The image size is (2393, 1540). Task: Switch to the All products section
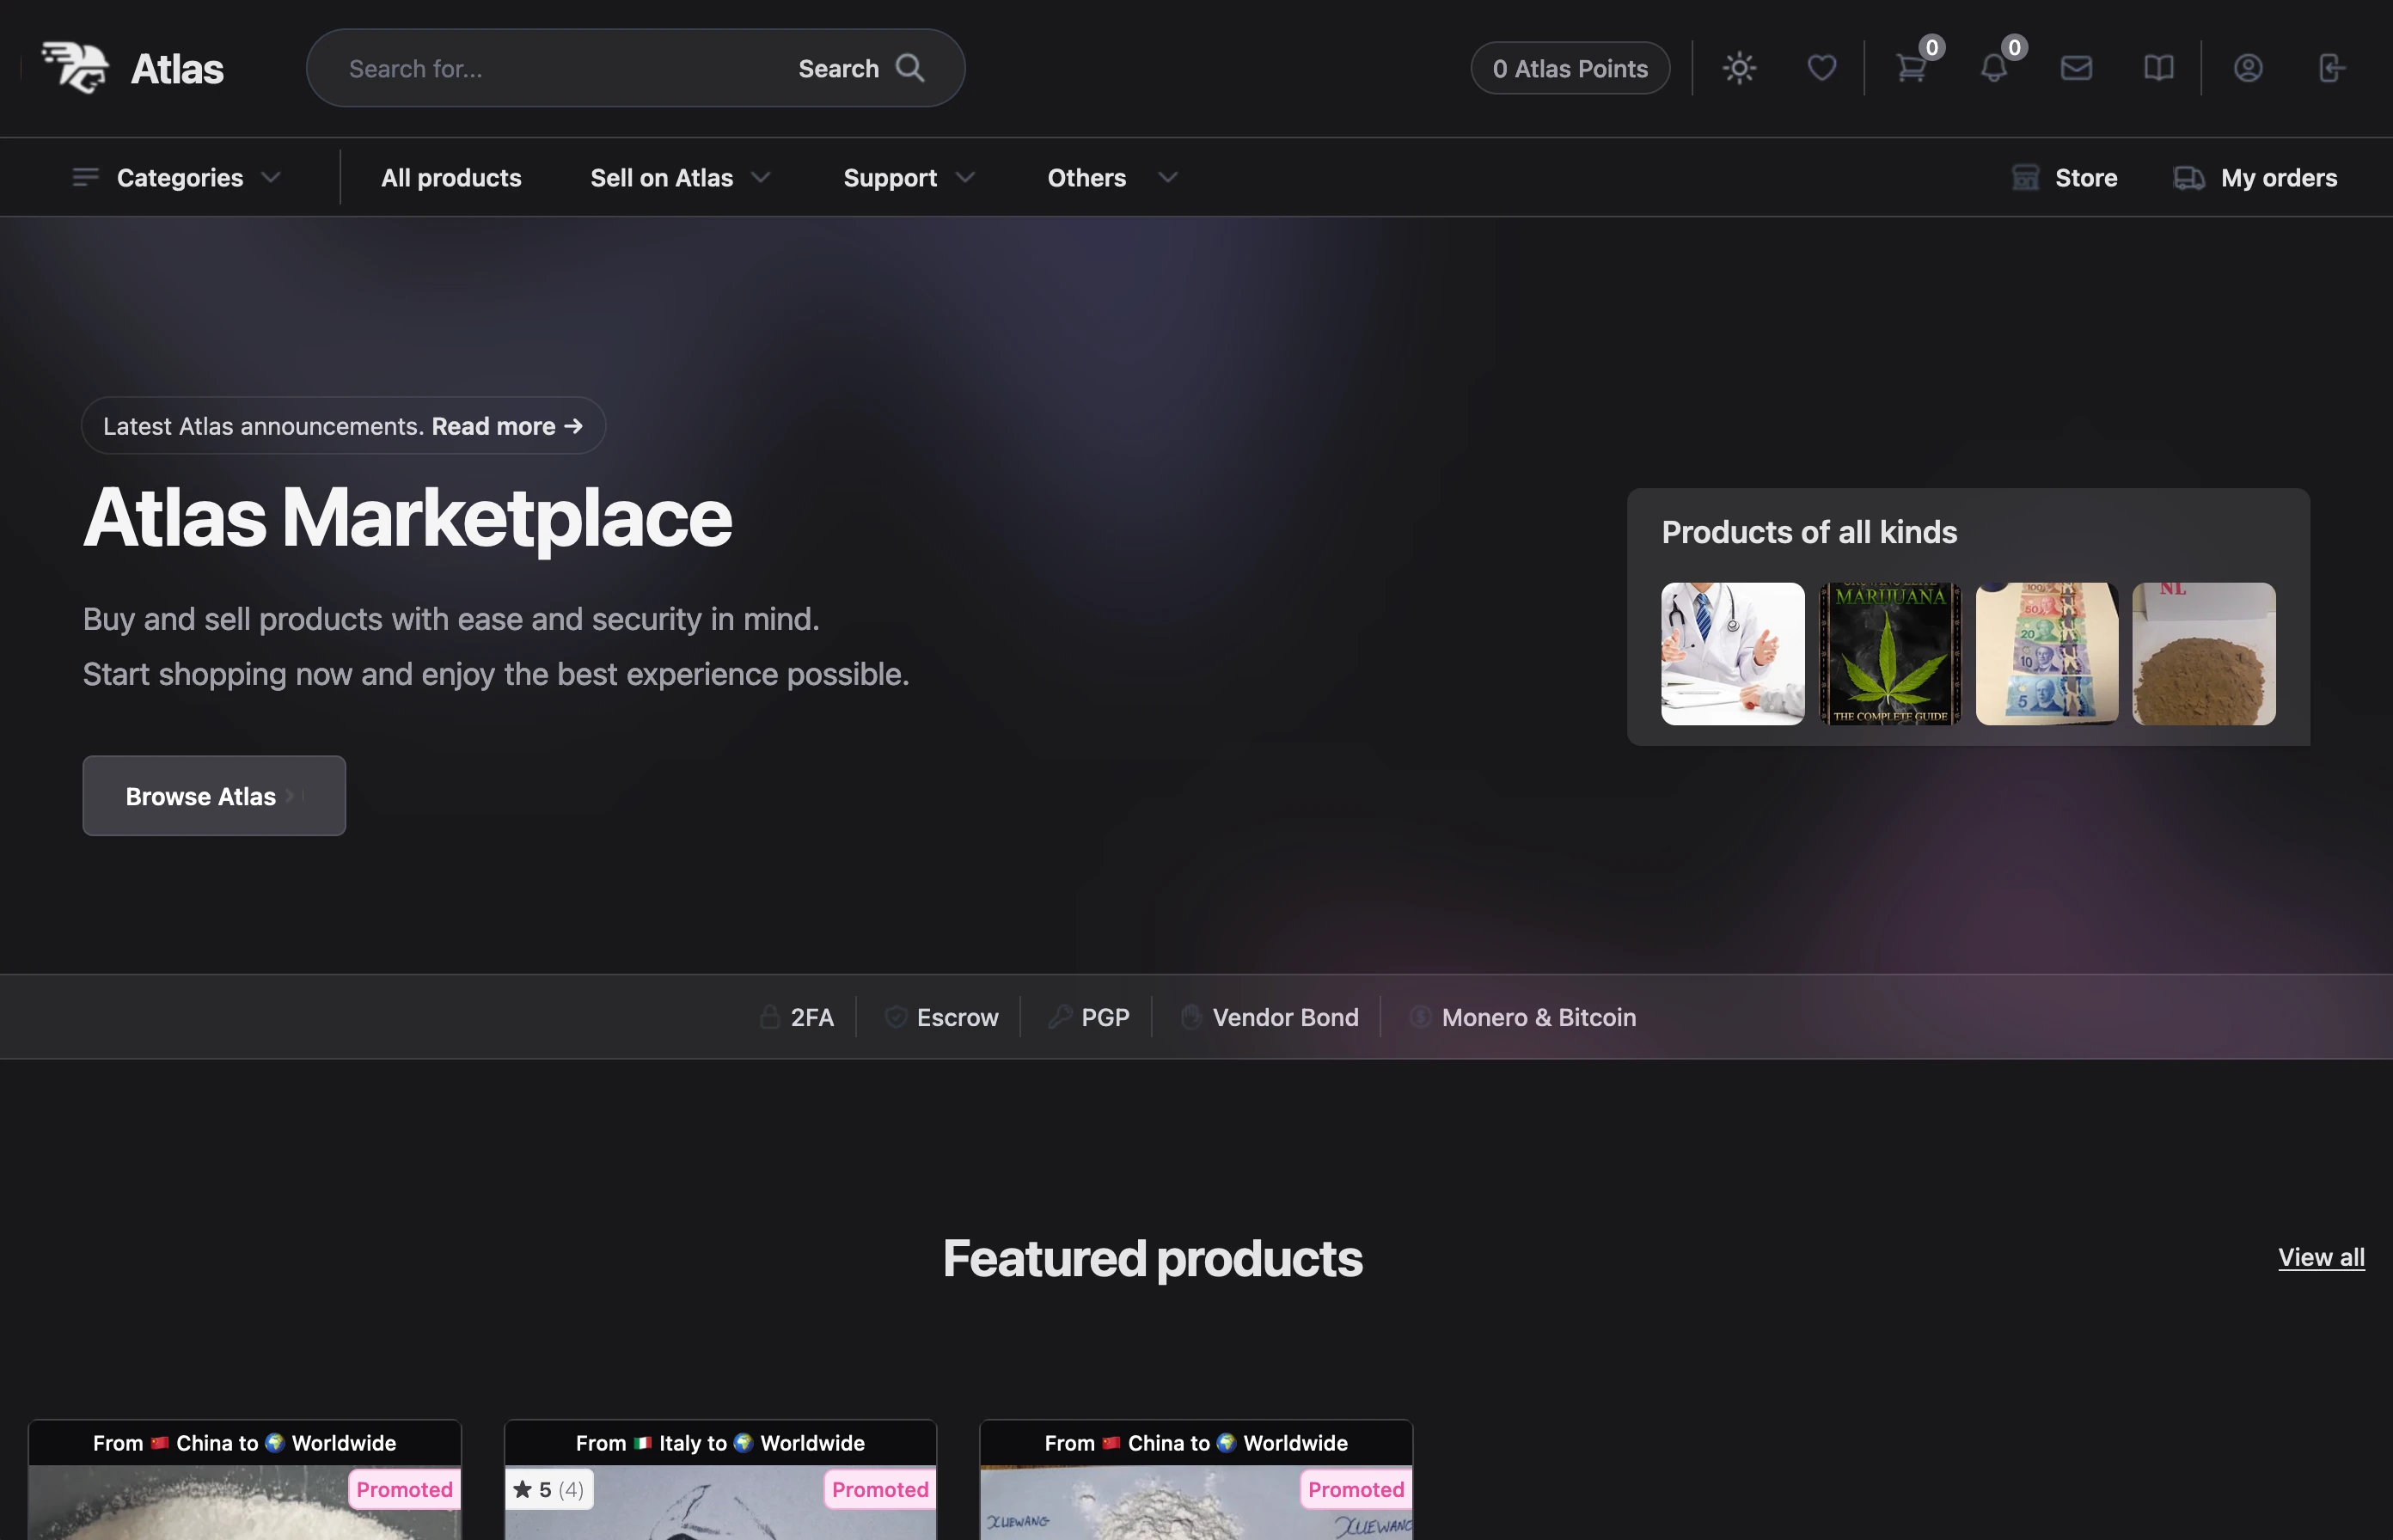(x=451, y=177)
